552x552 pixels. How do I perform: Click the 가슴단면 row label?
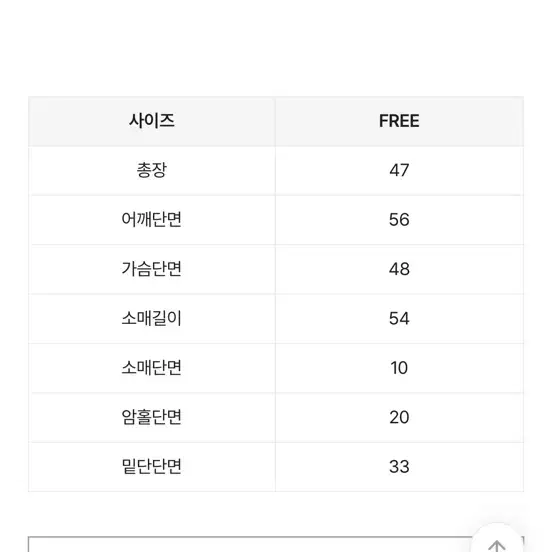pyautogui.click(x=152, y=269)
